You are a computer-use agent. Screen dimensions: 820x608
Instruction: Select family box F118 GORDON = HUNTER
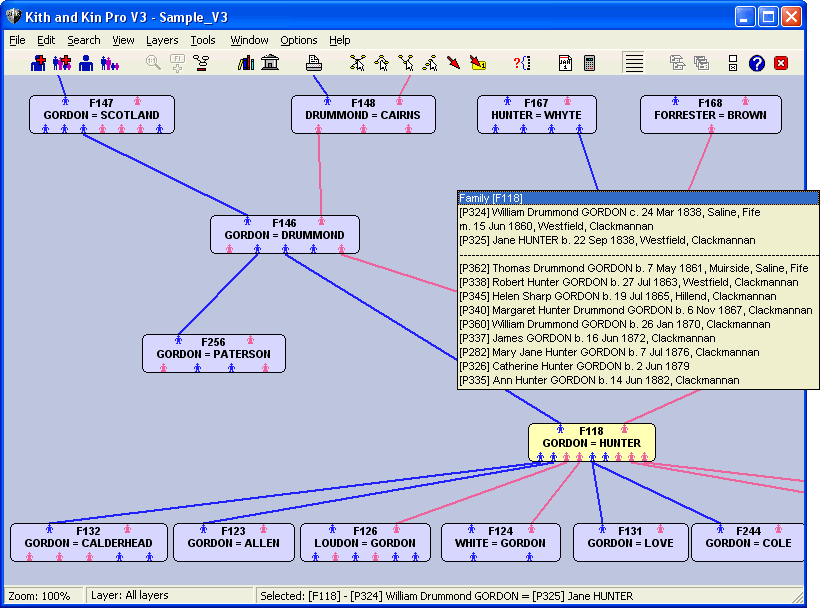click(x=591, y=442)
